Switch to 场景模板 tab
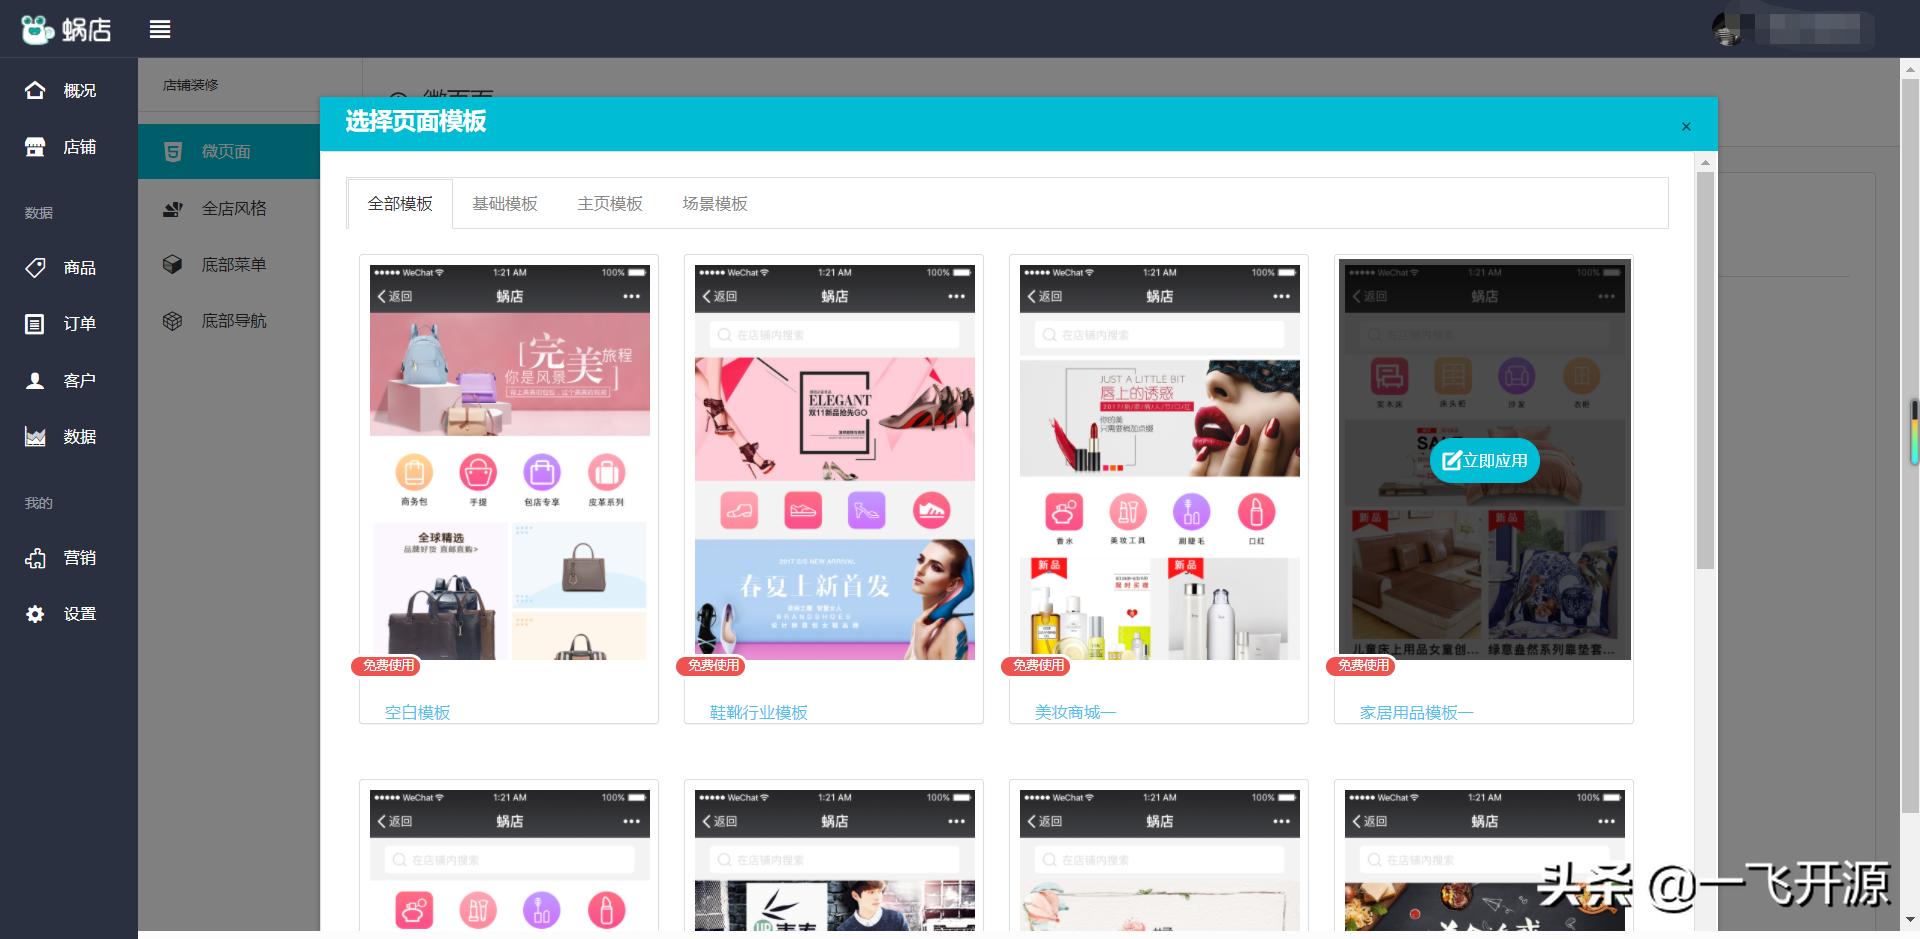Screen dimensions: 1920x939 tap(715, 203)
